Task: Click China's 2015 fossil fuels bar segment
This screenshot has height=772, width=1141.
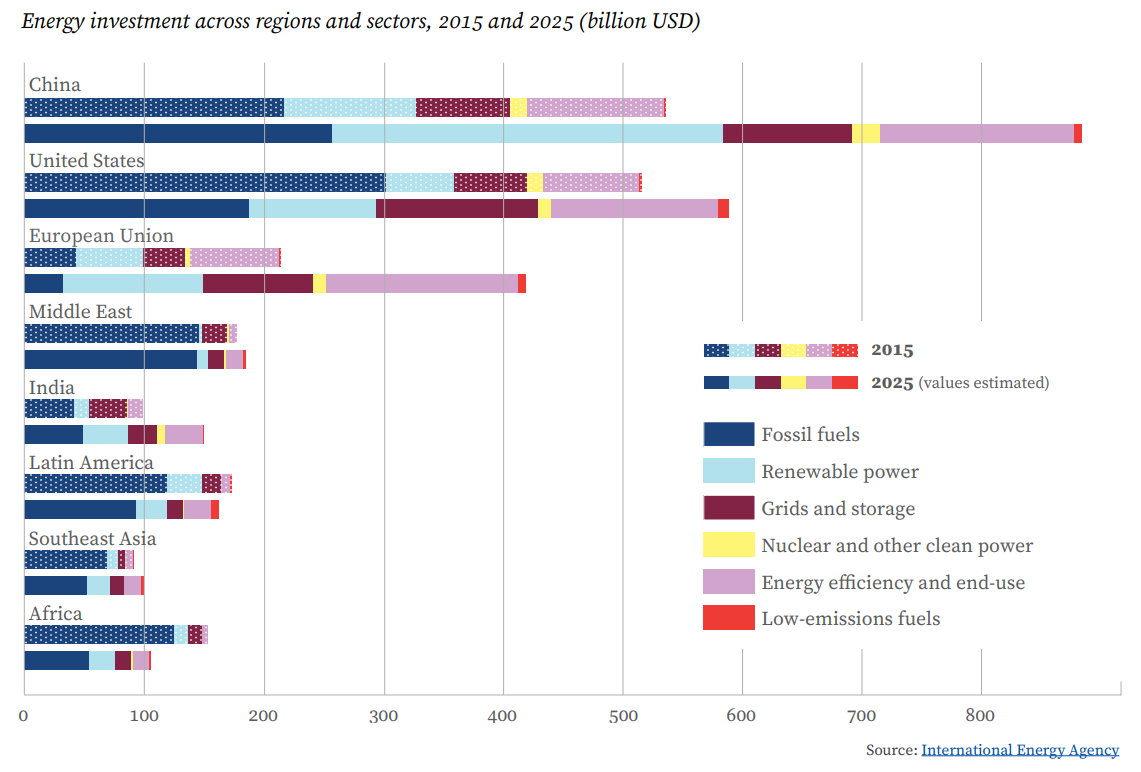Action: pos(154,108)
